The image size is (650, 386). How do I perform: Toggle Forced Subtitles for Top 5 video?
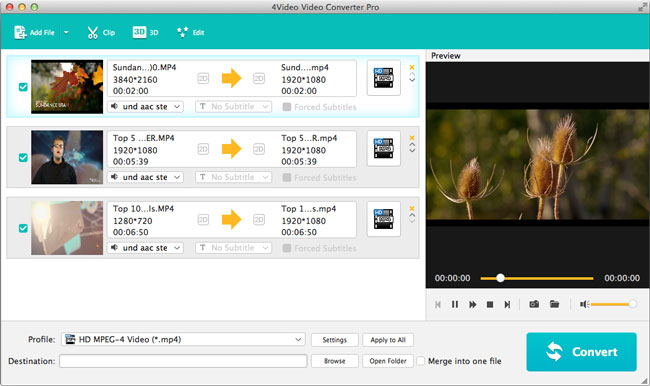tap(286, 177)
